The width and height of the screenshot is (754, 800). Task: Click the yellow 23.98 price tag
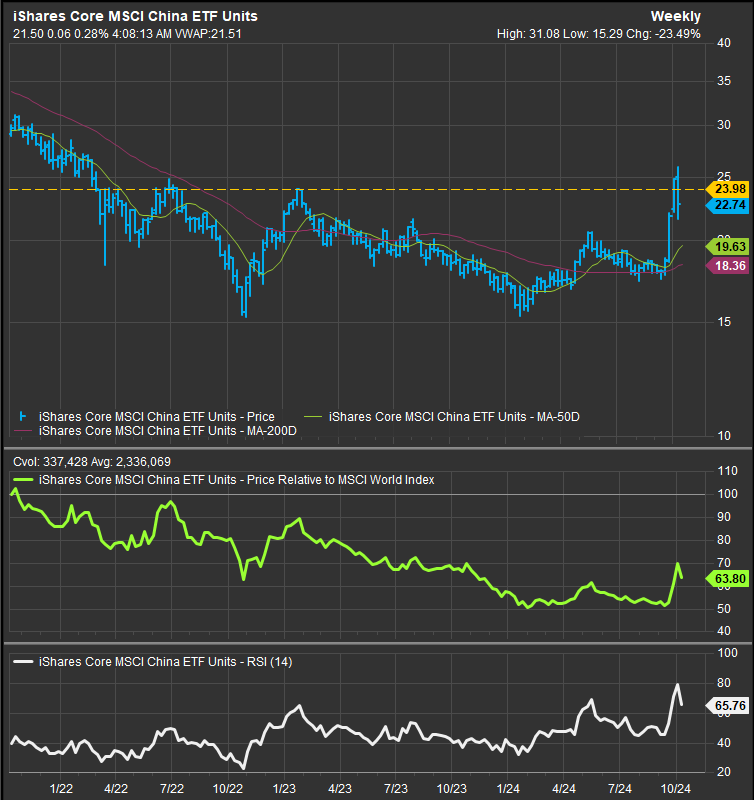[730, 189]
